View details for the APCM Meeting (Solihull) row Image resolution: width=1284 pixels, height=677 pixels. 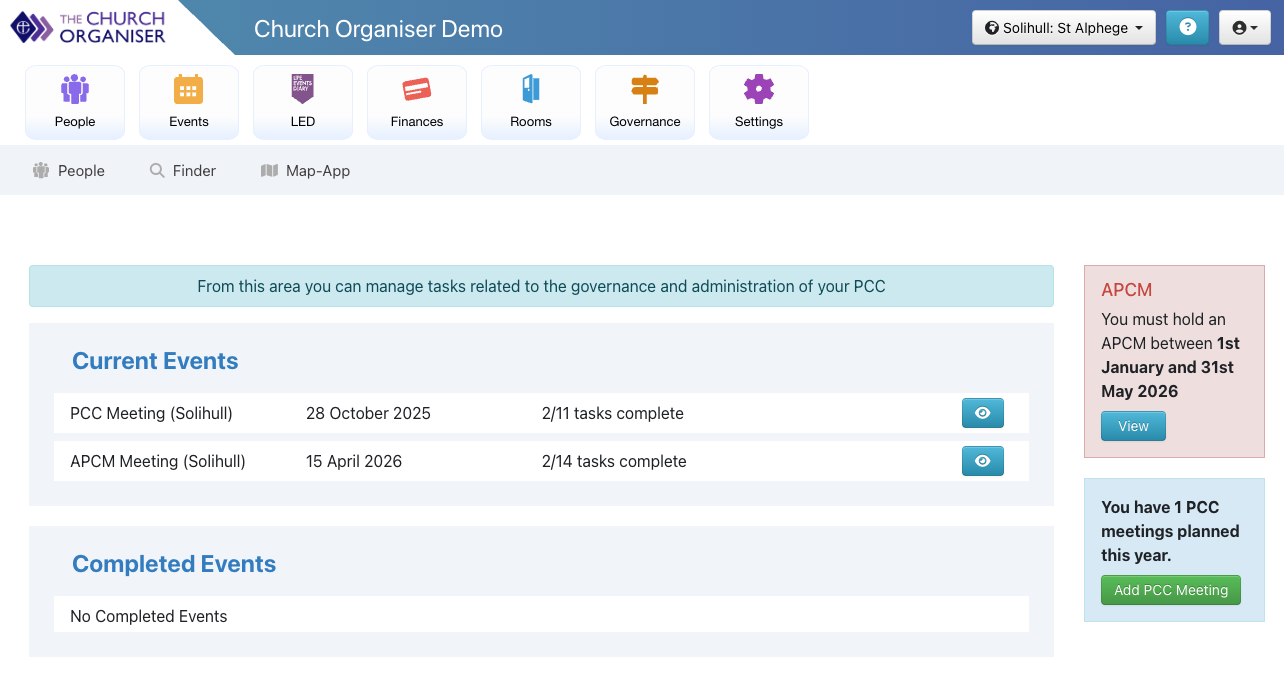pos(982,461)
